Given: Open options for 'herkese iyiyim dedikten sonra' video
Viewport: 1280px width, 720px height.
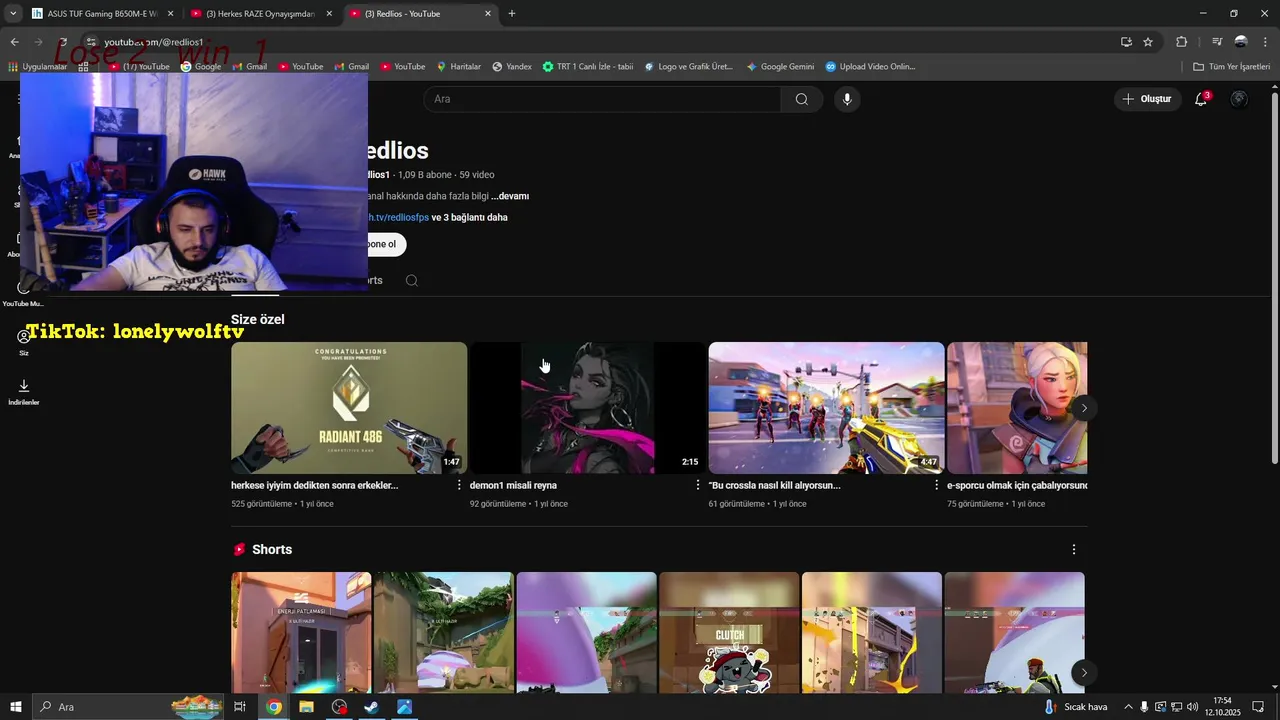Looking at the screenshot, I should [x=459, y=485].
